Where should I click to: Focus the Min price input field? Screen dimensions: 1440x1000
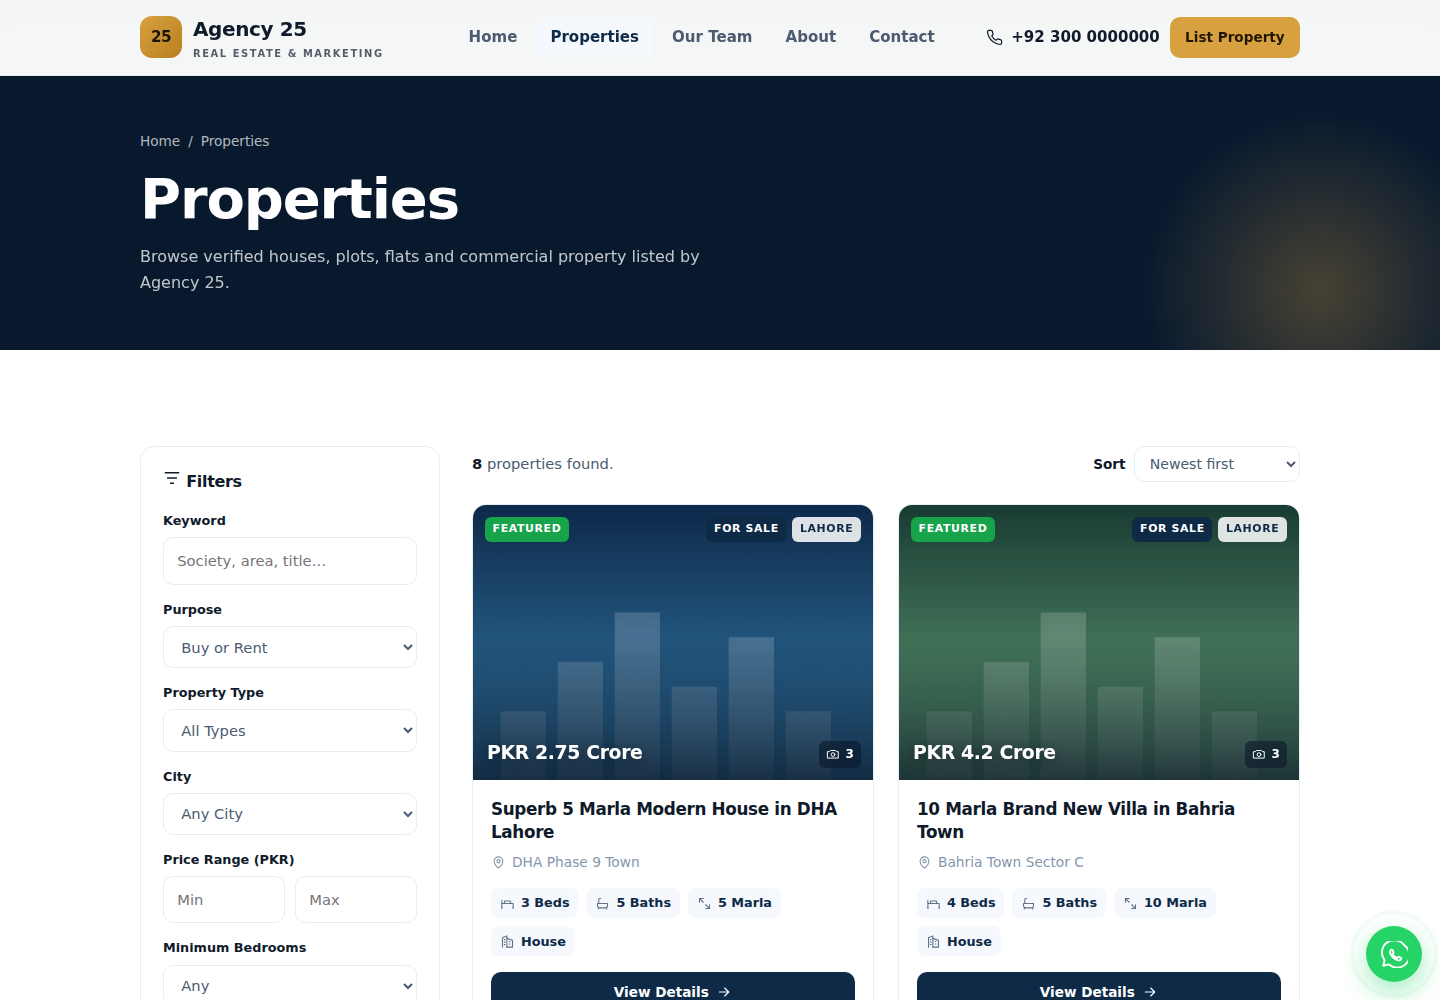click(x=224, y=900)
